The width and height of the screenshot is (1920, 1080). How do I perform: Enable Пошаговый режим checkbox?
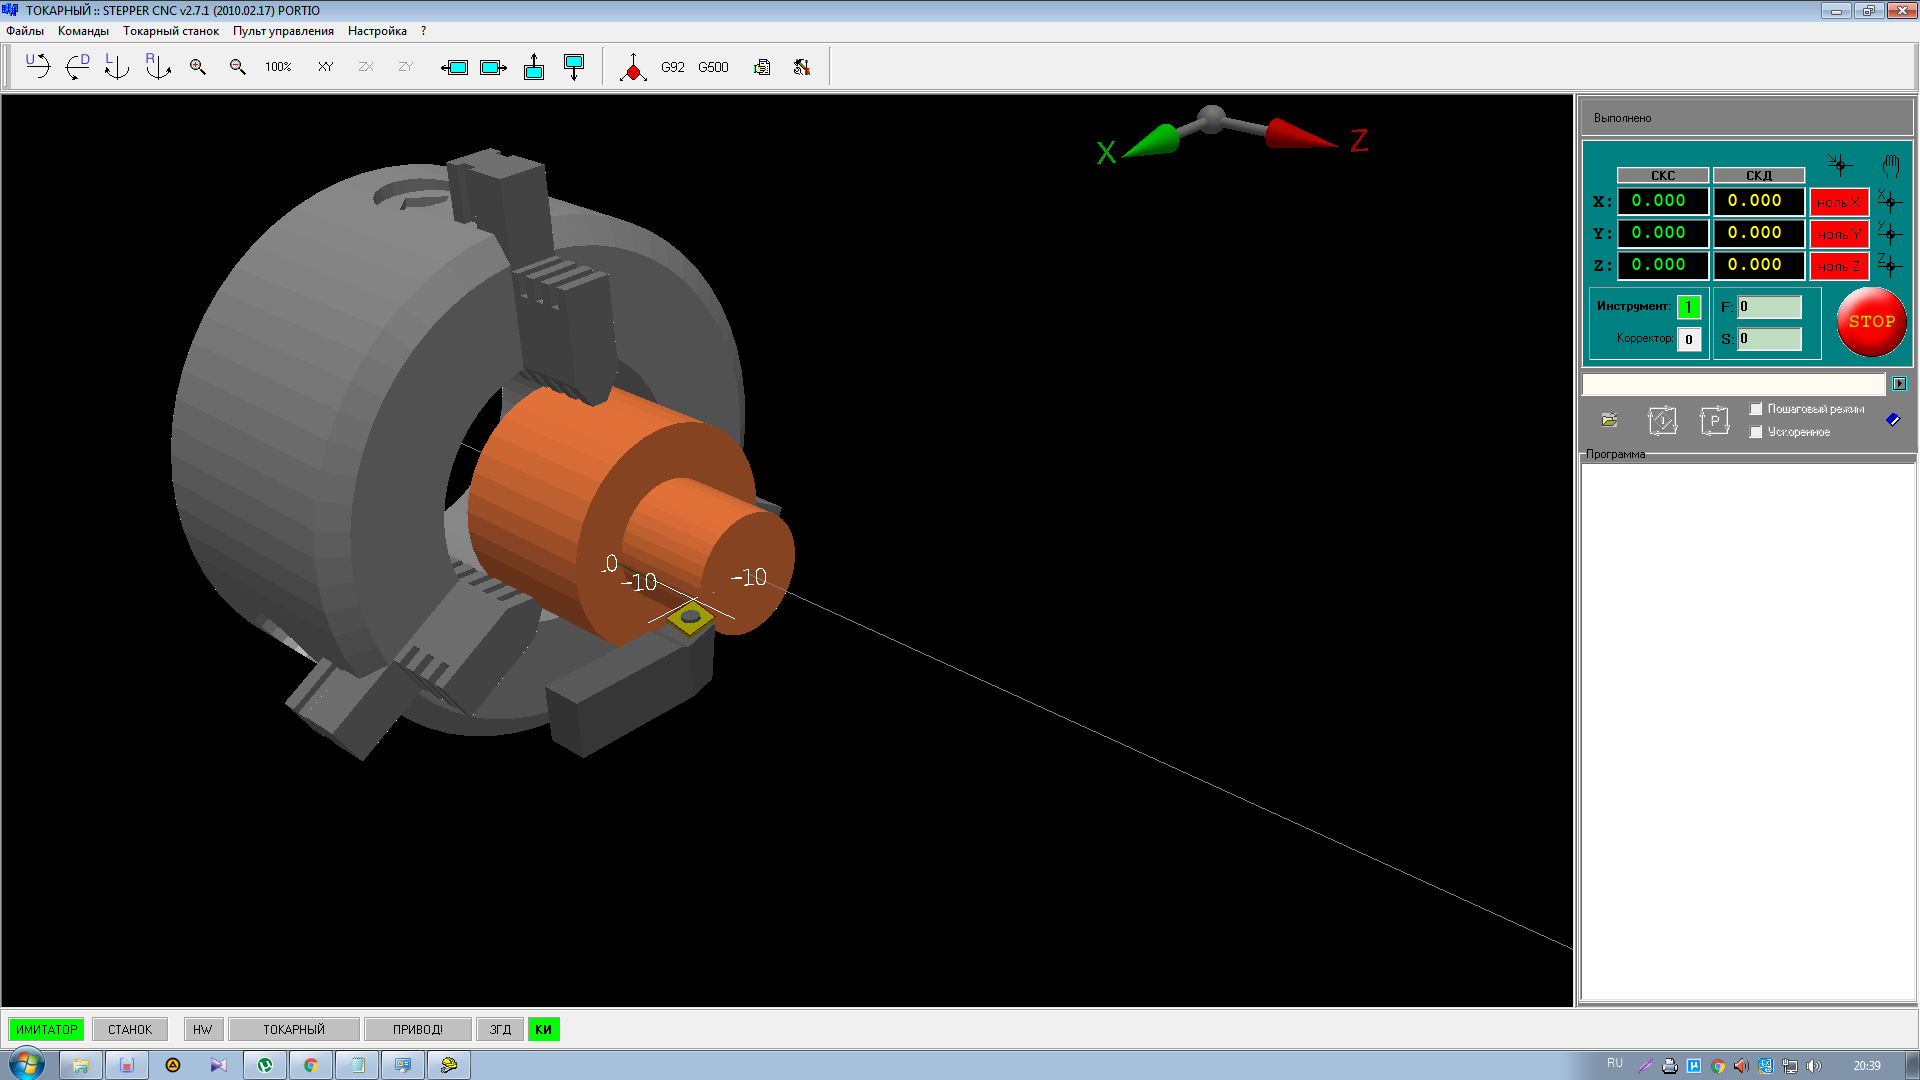[1756, 409]
